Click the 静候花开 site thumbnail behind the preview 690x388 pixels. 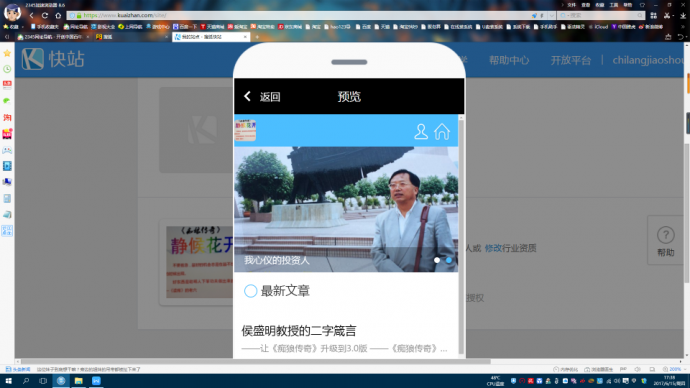pyautogui.click(x=199, y=262)
